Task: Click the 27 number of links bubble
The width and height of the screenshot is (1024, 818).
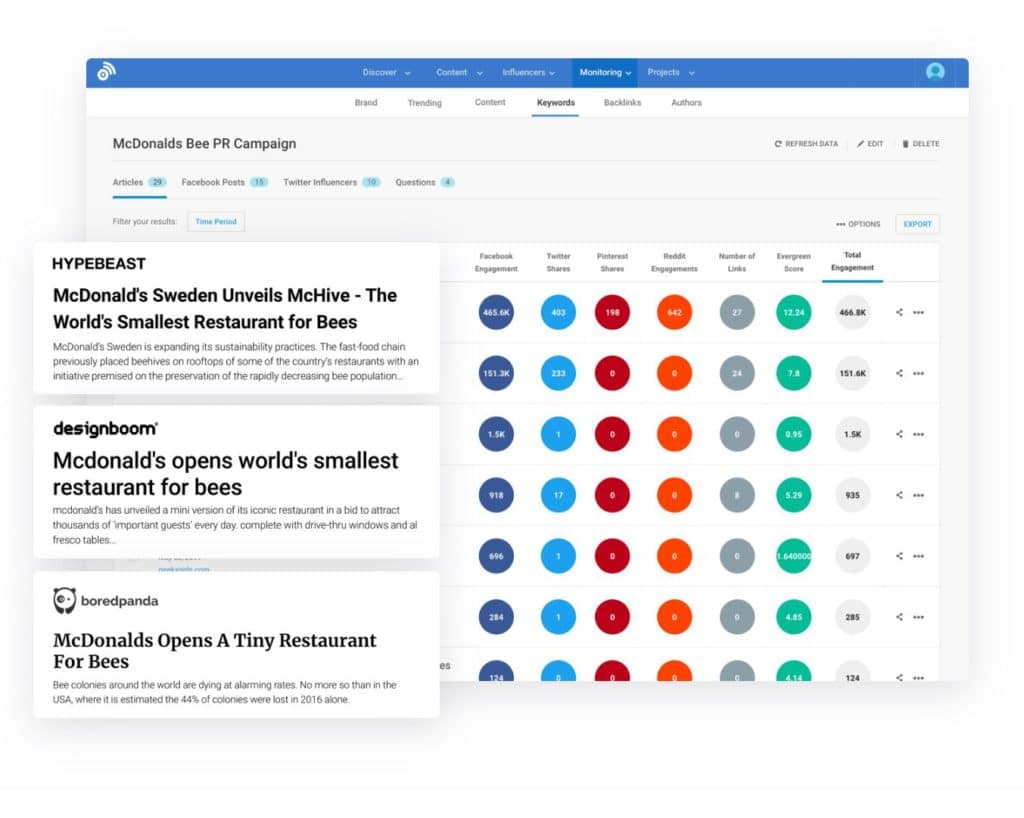Action: (737, 312)
